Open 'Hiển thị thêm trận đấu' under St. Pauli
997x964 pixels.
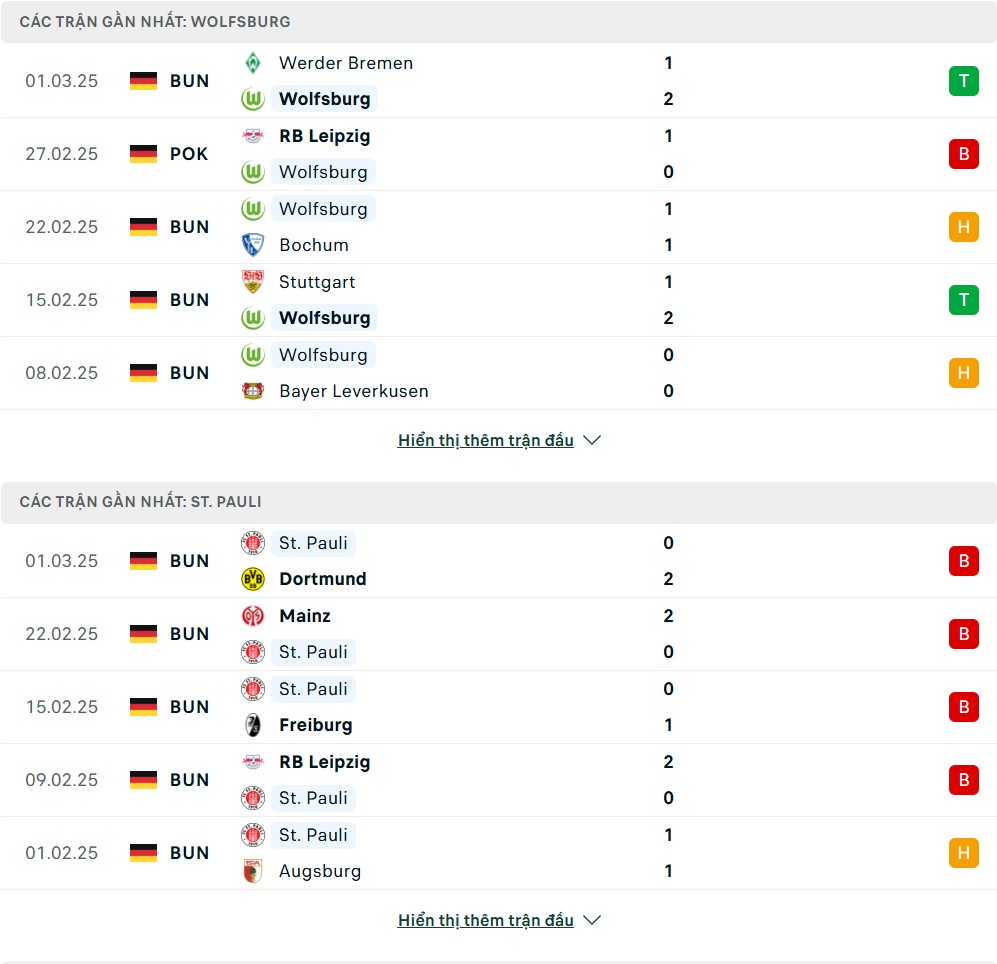point(486,920)
